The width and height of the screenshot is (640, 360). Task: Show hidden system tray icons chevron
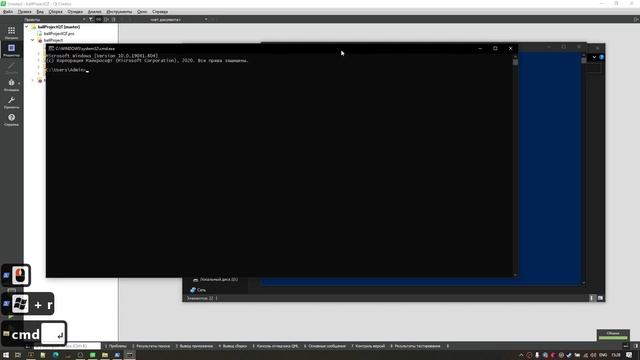click(521, 355)
